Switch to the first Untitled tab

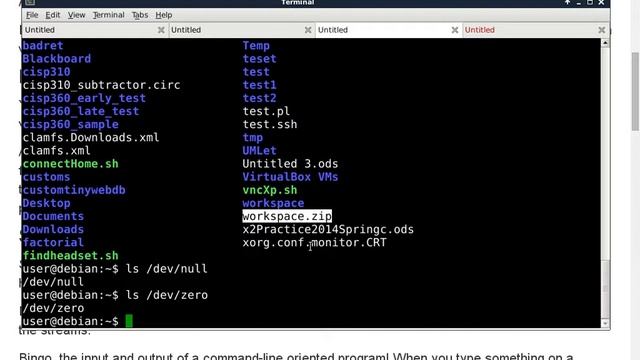95,30
